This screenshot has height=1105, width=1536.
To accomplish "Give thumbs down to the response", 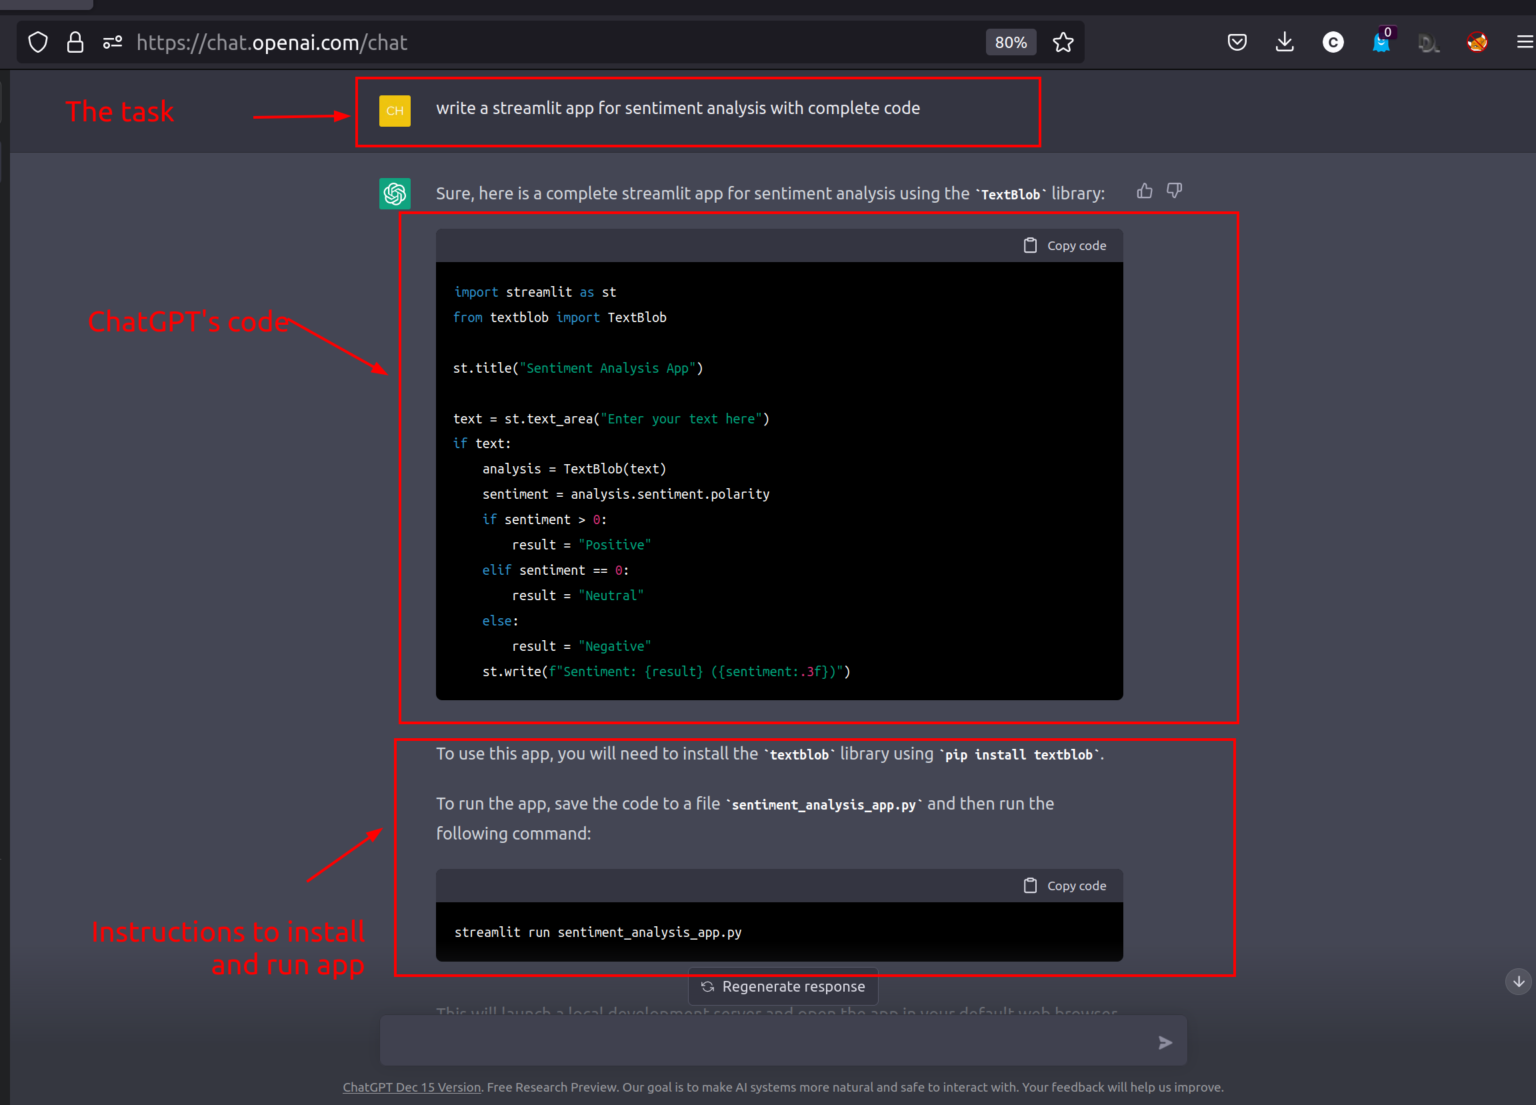I will [1174, 190].
